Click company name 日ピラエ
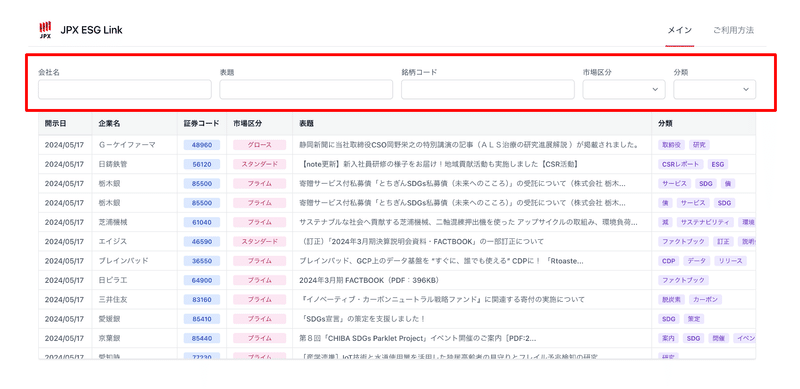 (x=113, y=280)
